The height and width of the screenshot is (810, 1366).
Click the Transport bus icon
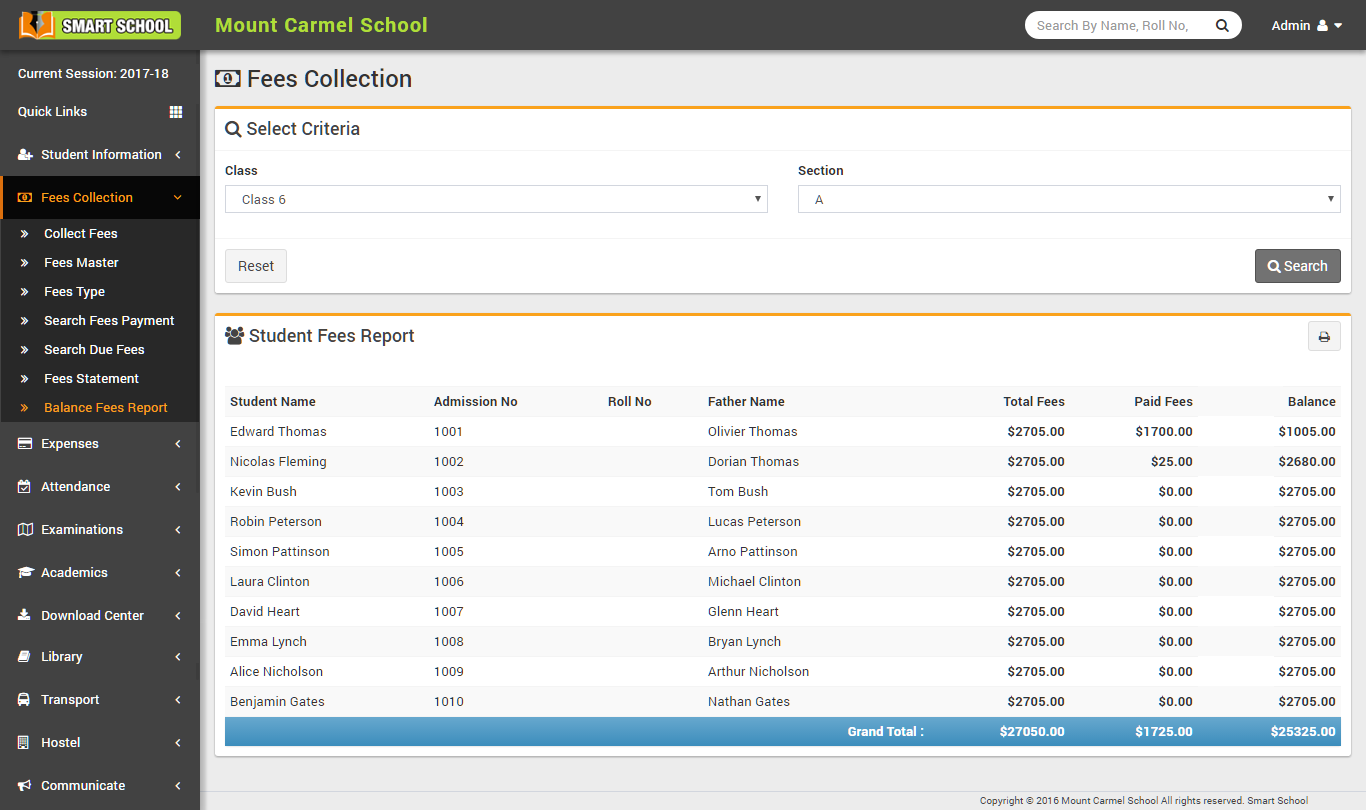(23, 700)
